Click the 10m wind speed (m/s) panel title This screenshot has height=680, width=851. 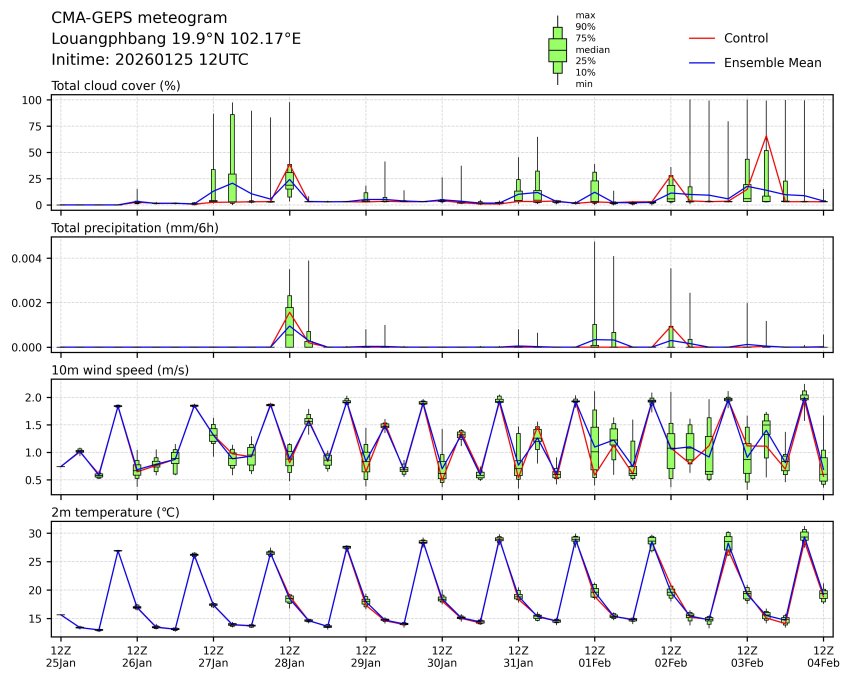[x=118, y=370]
